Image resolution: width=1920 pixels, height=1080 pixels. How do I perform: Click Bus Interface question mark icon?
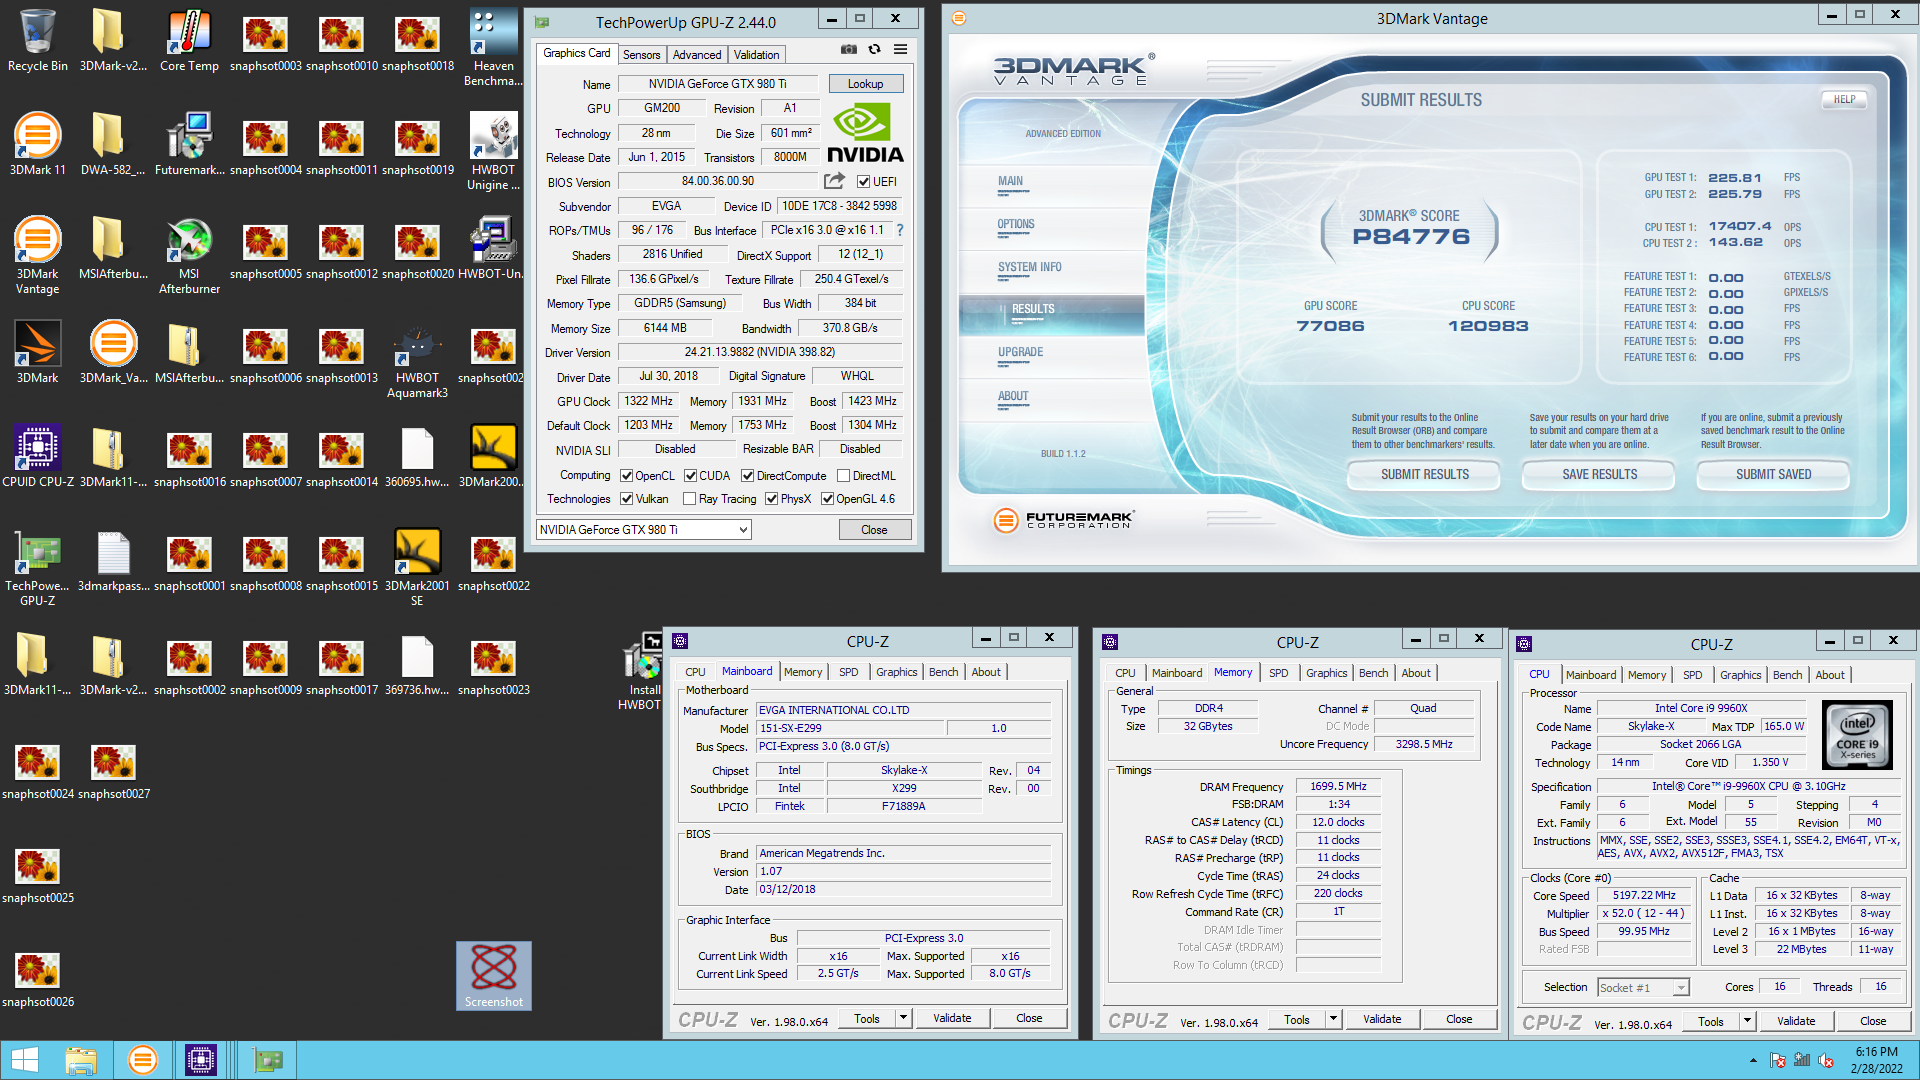(x=900, y=230)
